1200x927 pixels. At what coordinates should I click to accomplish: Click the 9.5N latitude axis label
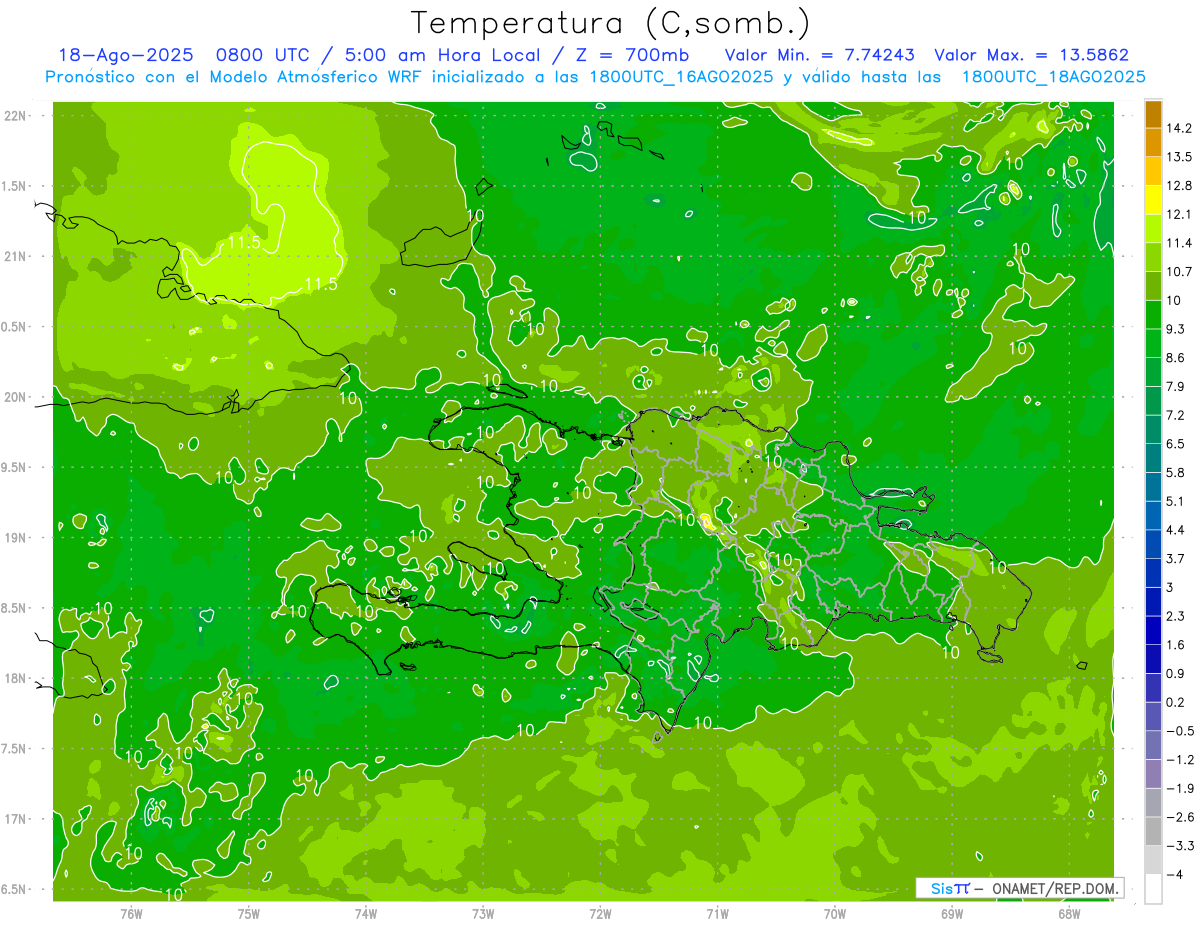pyautogui.click(x=16, y=467)
